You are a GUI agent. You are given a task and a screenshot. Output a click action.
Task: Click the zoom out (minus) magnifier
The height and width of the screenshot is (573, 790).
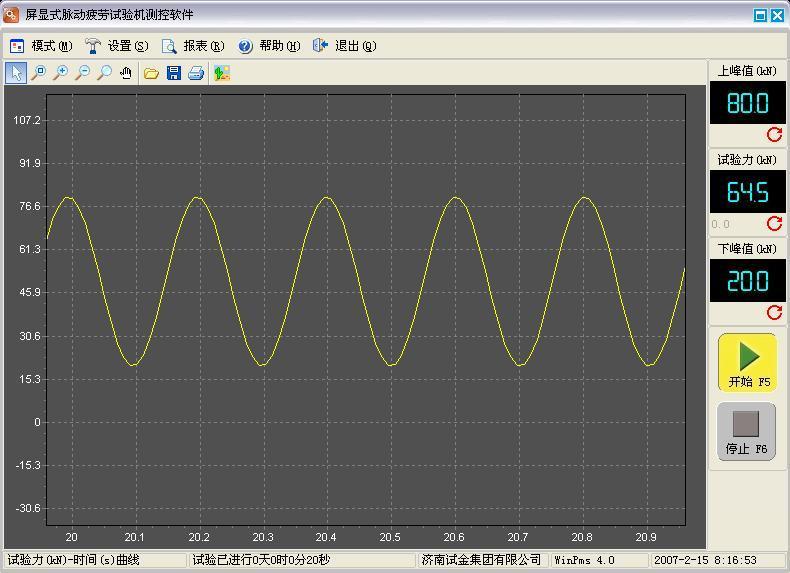click(82, 73)
